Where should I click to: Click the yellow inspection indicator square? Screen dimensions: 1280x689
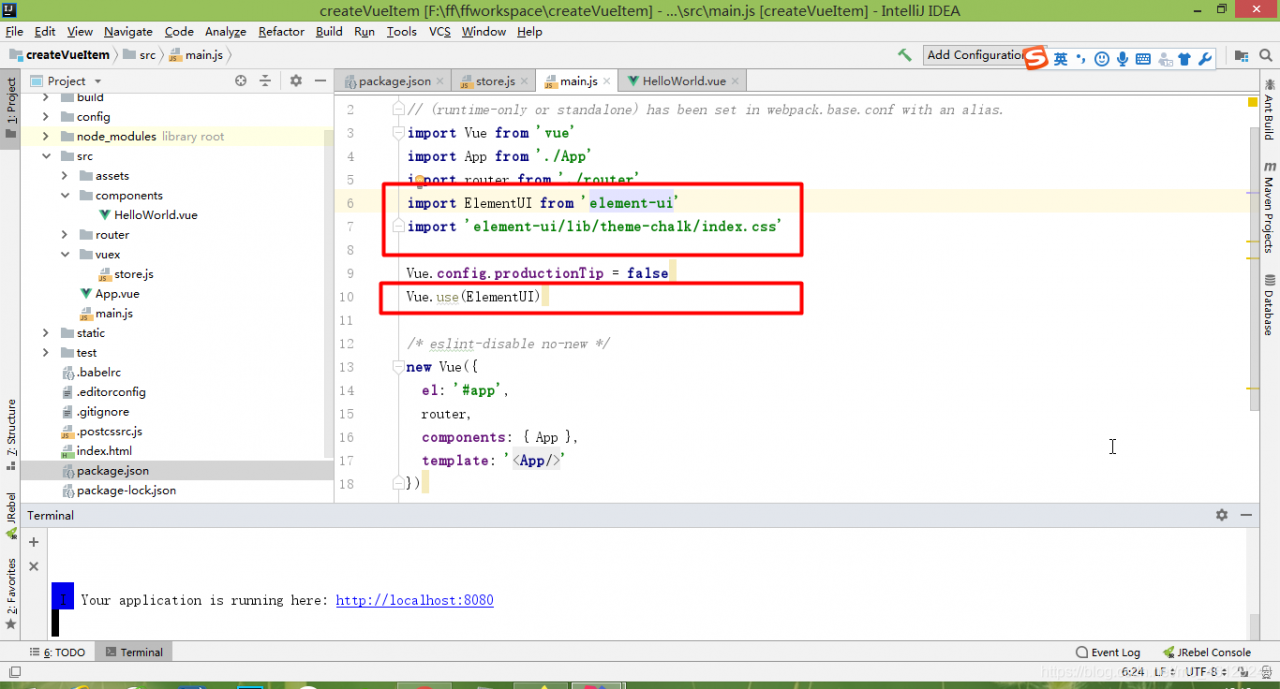(x=1253, y=102)
